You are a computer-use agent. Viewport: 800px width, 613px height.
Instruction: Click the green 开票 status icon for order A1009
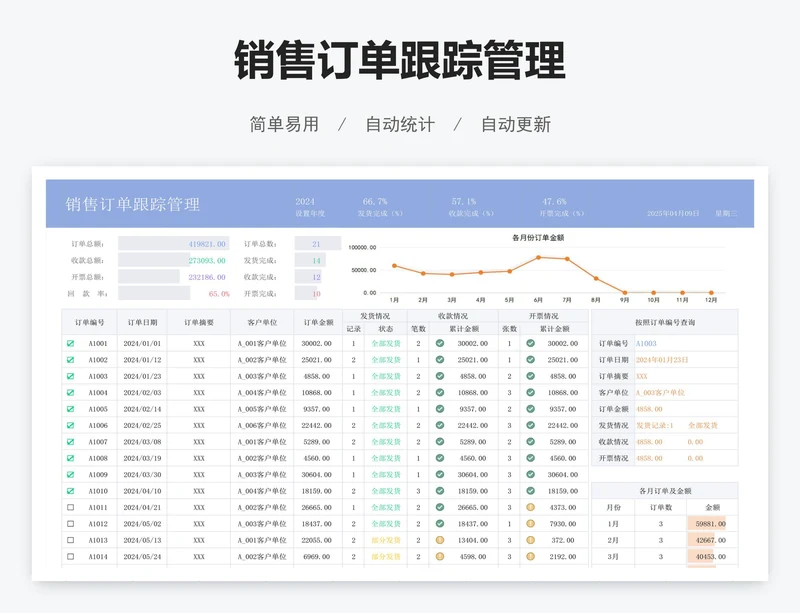pos(531,475)
